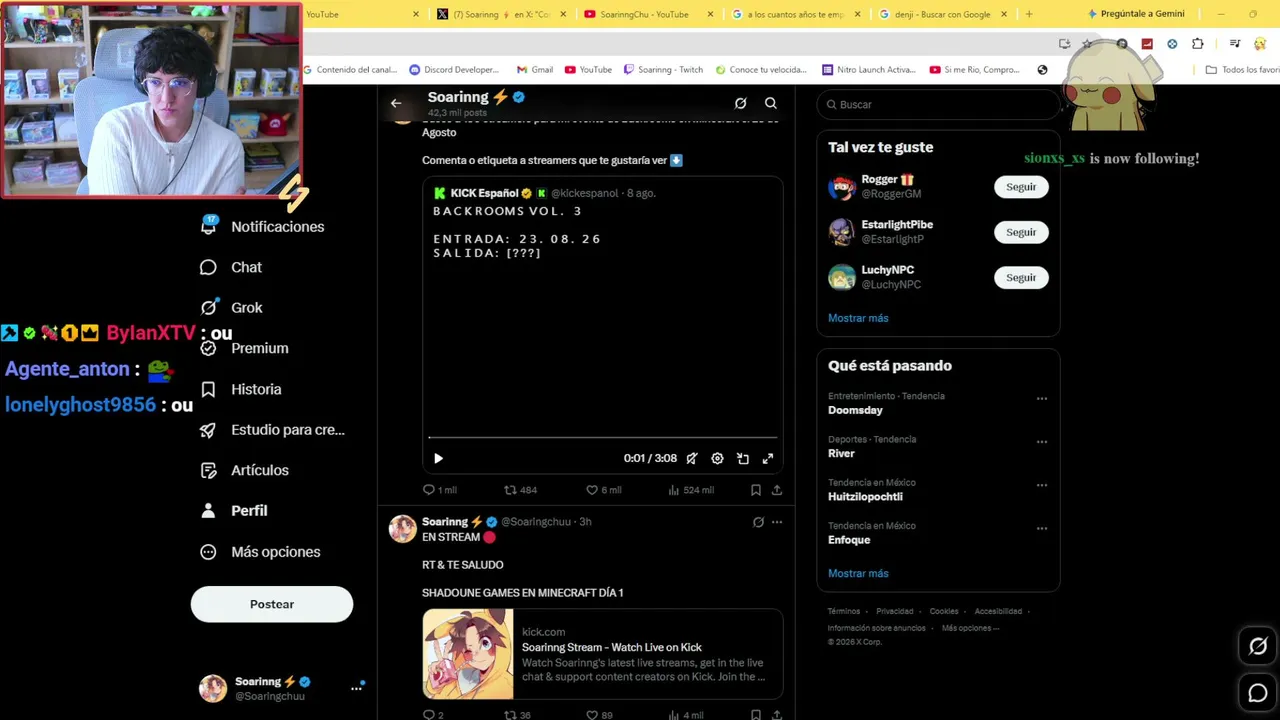Follow Rogger with the Seguir button
1280x720 pixels.
point(1021,187)
